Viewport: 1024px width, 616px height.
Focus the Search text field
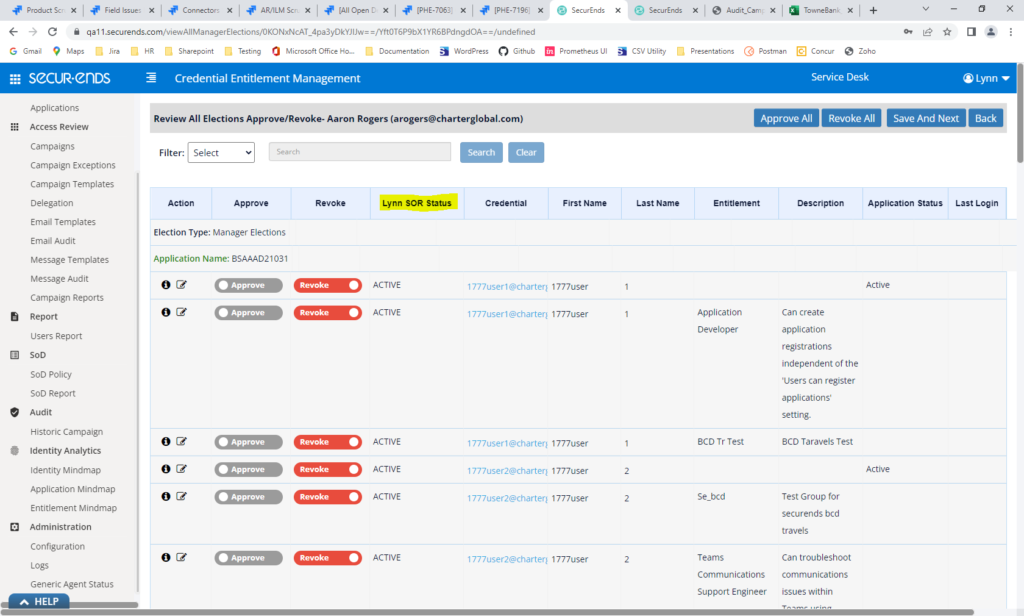pos(360,152)
